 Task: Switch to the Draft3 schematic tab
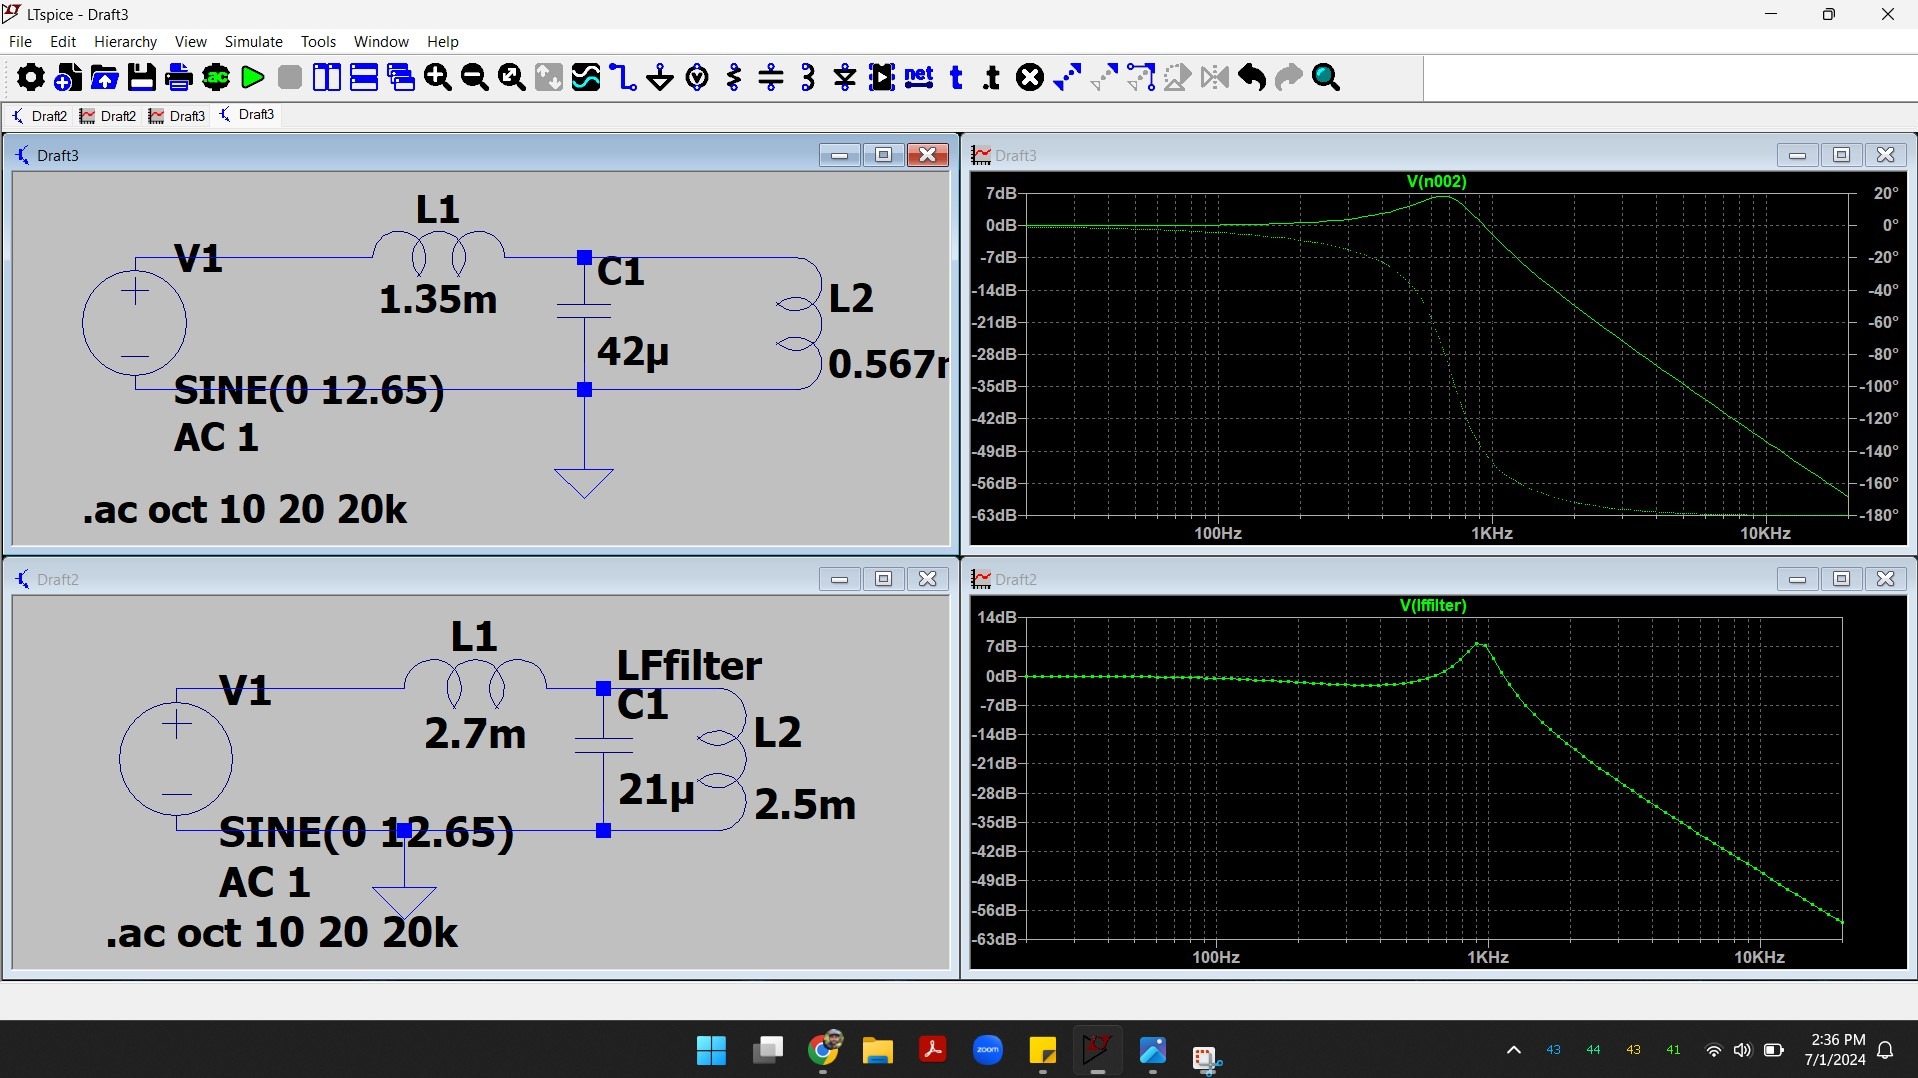247,115
